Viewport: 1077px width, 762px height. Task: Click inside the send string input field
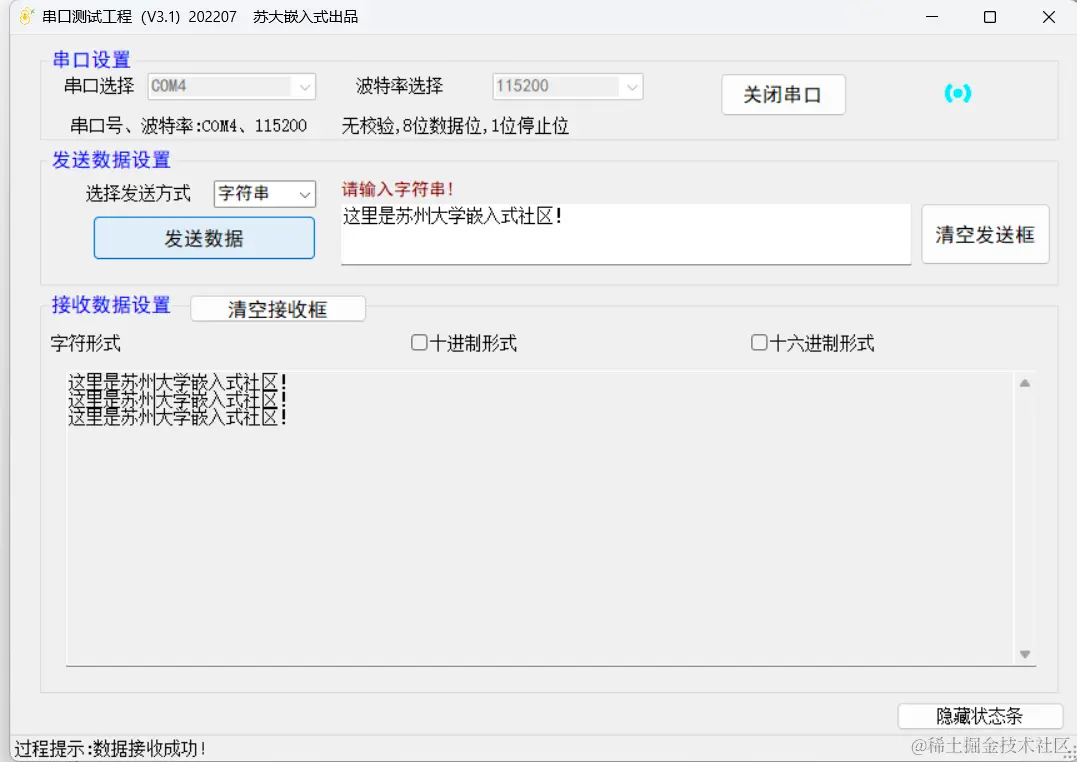[x=626, y=234]
